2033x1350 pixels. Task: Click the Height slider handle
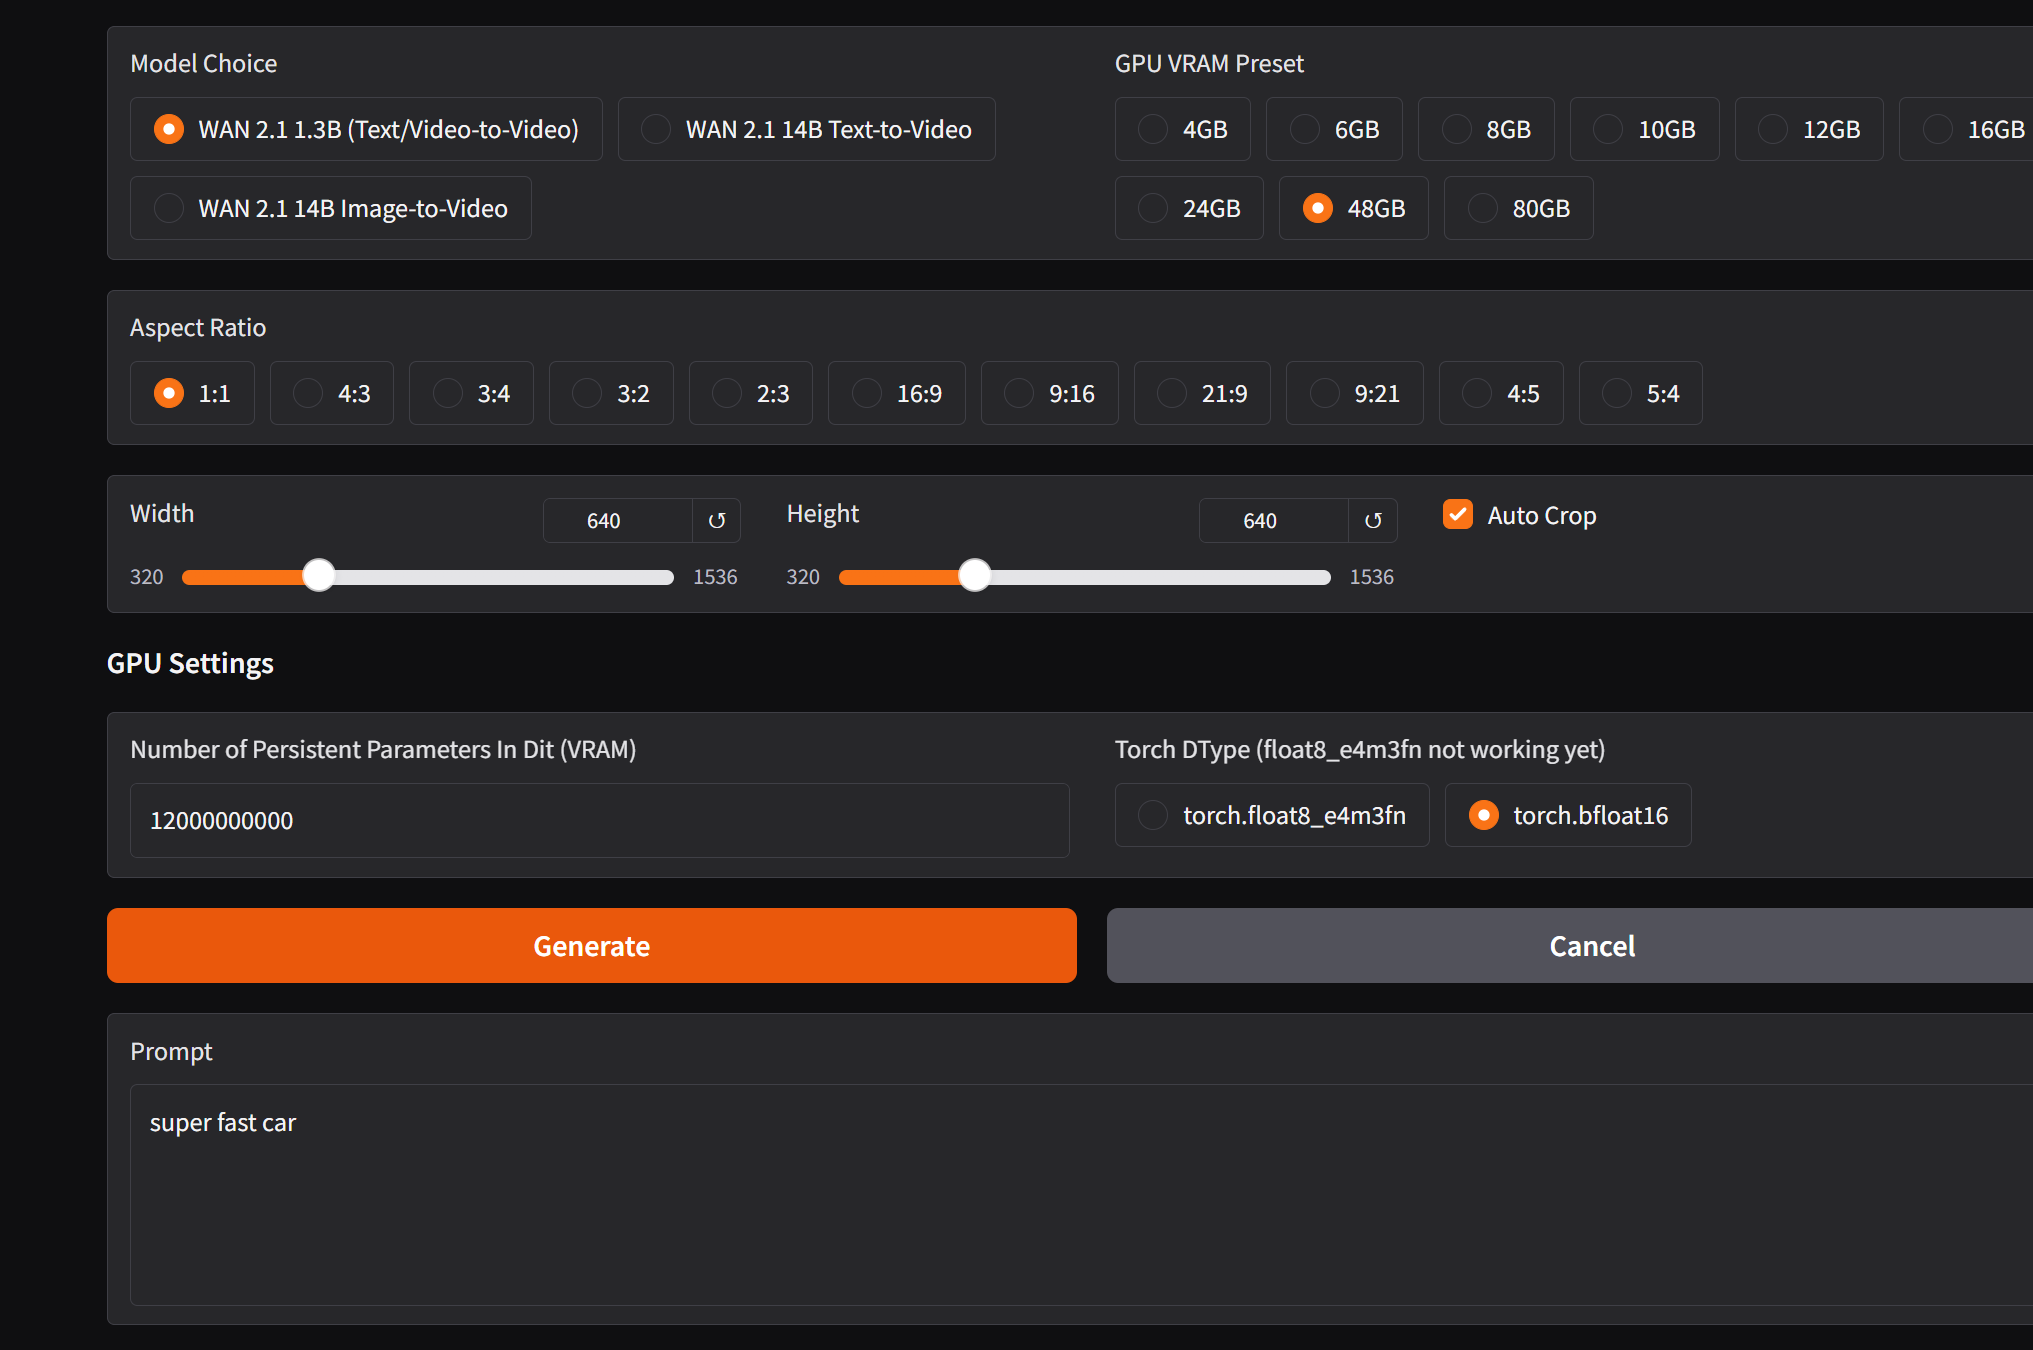pyautogui.click(x=975, y=576)
